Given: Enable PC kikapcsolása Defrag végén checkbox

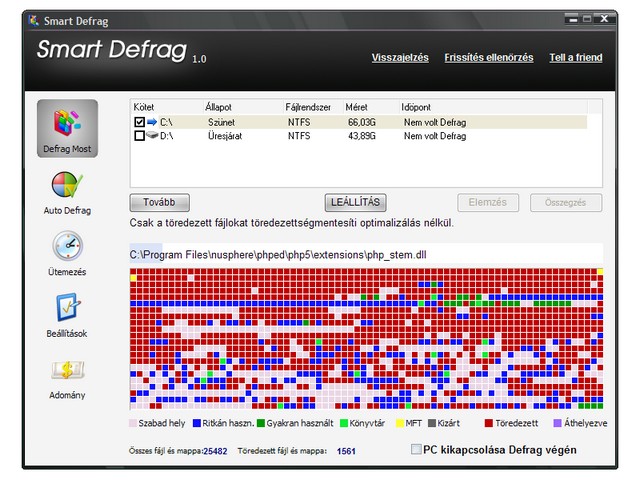Looking at the screenshot, I should (x=416, y=449).
